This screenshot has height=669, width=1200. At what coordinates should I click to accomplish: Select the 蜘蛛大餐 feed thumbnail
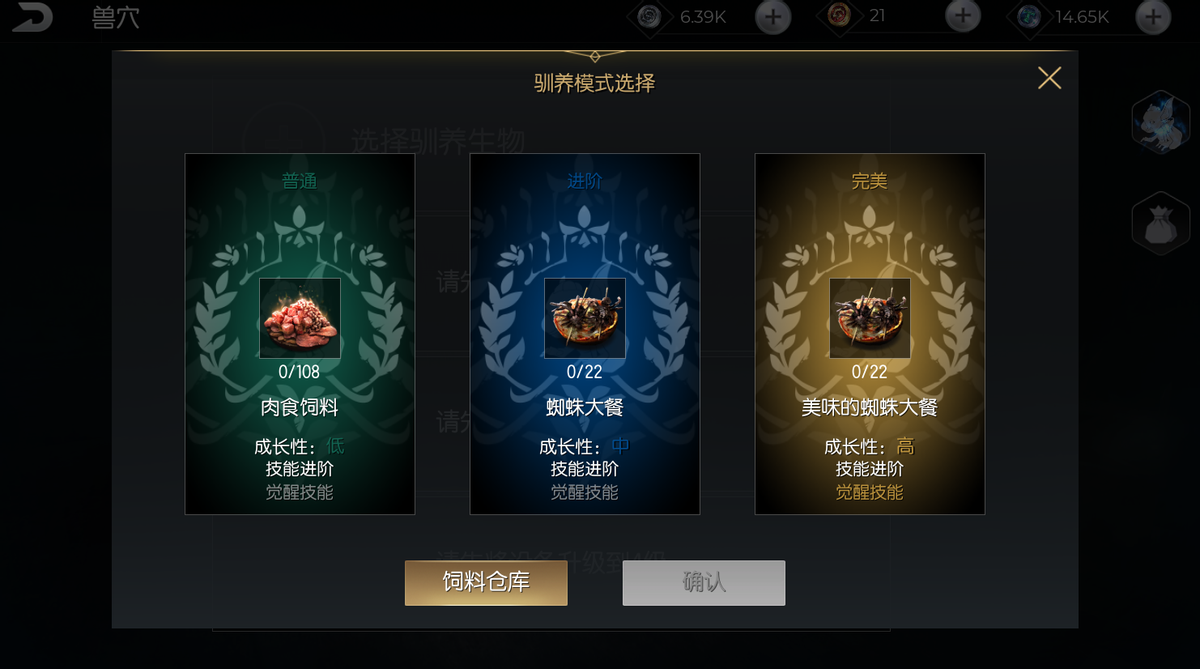pos(585,318)
